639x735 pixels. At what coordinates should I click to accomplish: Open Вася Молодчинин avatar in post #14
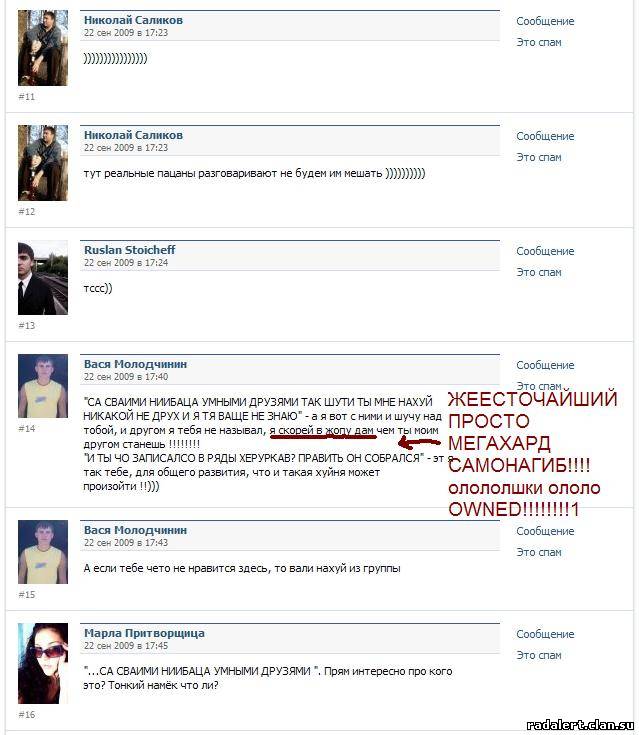pos(43,386)
